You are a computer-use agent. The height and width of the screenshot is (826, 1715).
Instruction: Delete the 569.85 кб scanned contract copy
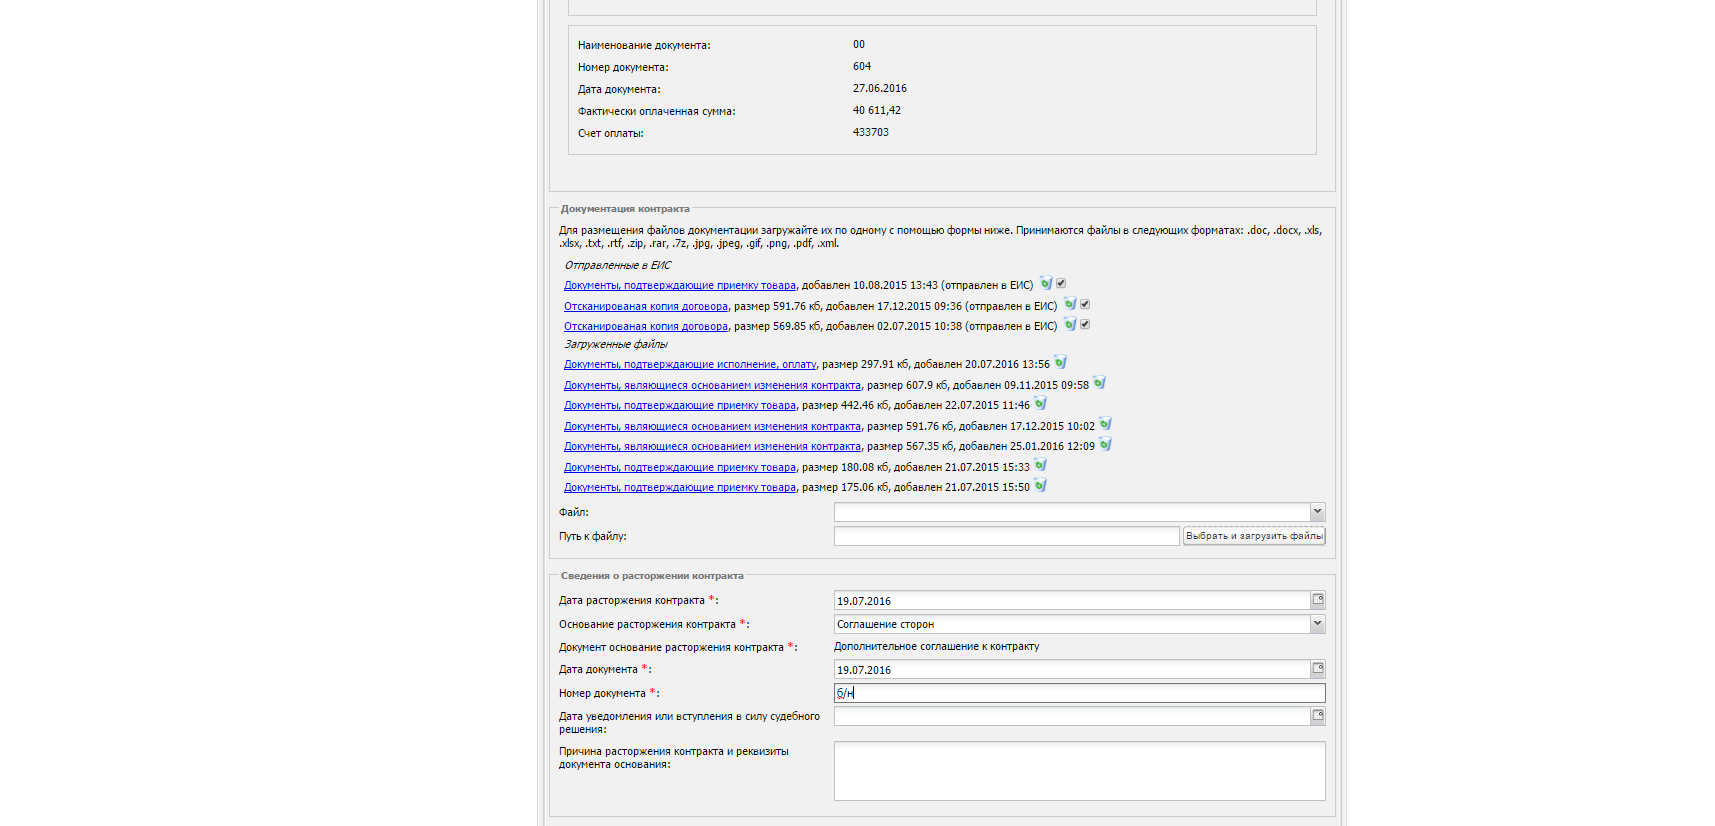pos(1070,325)
